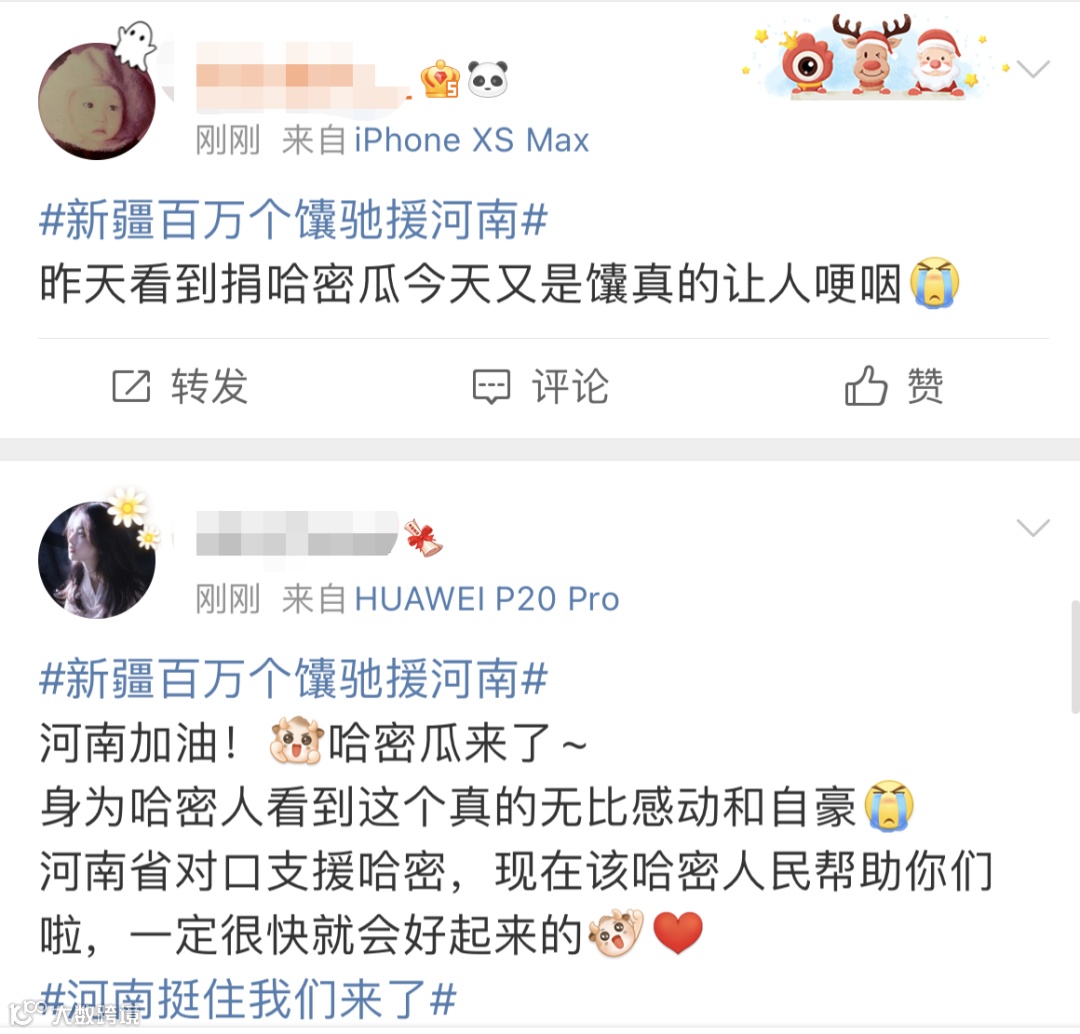
Task: Click the vertical scrollbar handle on right
Action: [x=1075, y=656]
